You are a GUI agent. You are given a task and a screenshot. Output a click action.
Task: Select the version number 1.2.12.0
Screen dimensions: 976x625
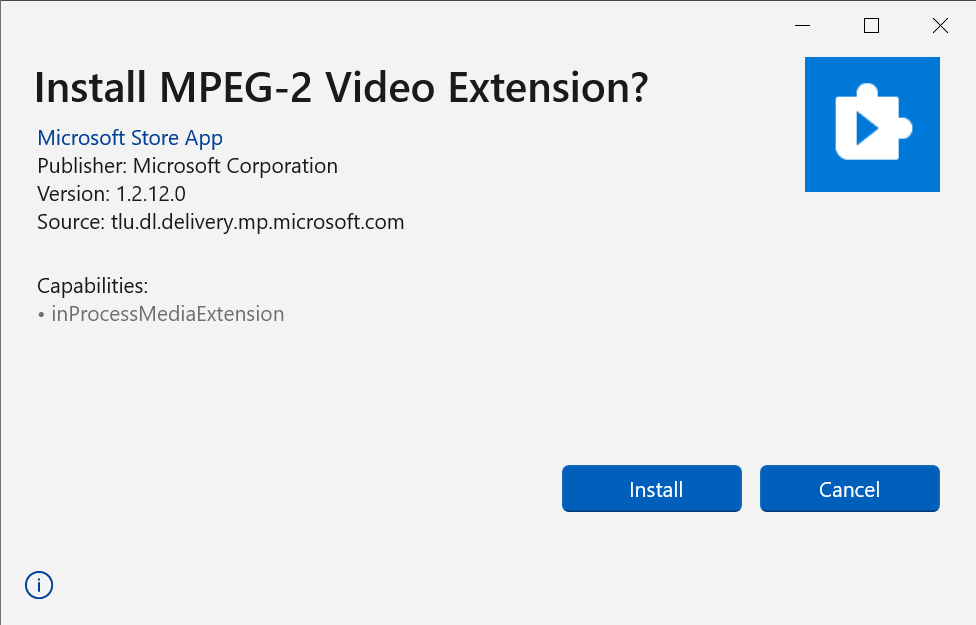tap(151, 194)
